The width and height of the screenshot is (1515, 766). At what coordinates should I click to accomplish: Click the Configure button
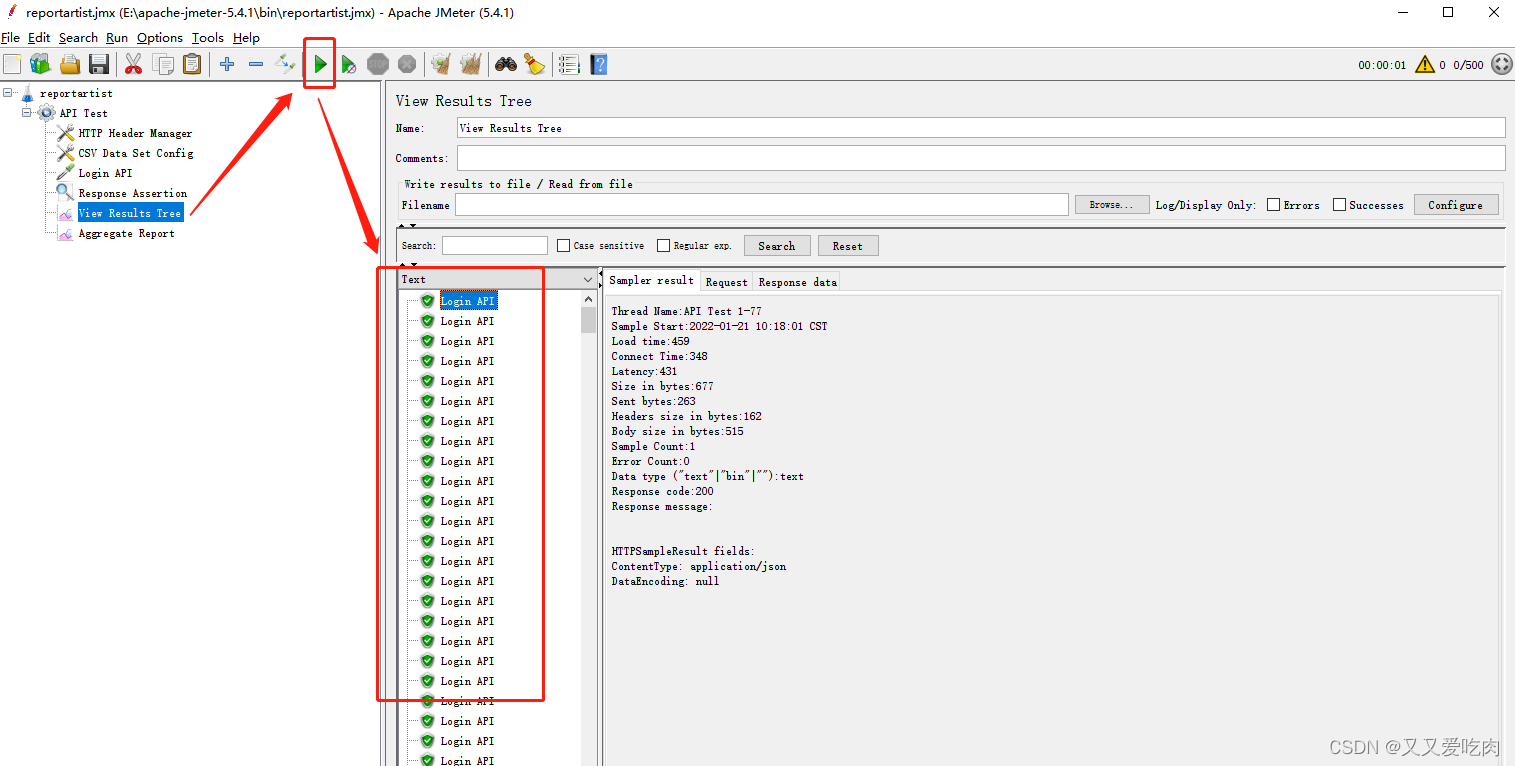pyautogui.click(x=1455, y=205)
